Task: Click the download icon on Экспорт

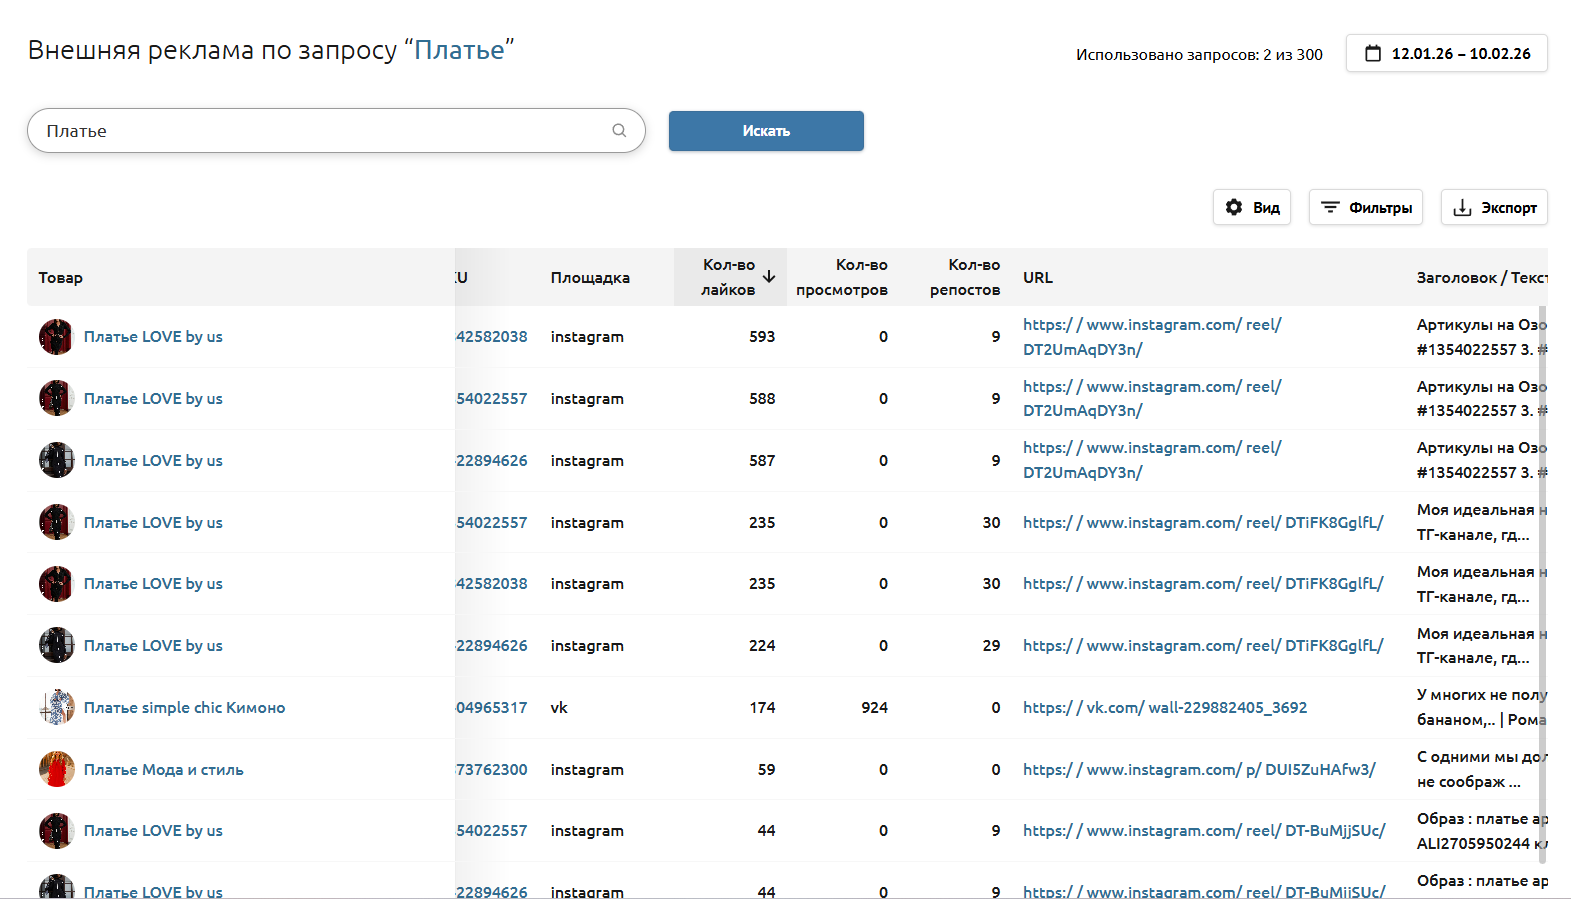Action: pos(1462,207)
